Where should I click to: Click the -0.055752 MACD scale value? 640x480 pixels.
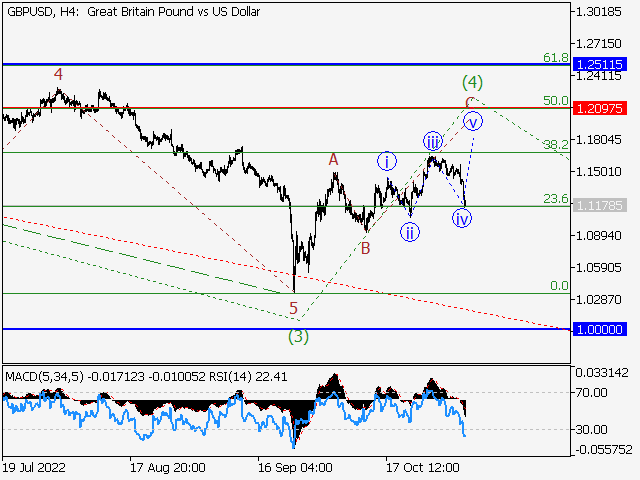(x=604, y=450)
